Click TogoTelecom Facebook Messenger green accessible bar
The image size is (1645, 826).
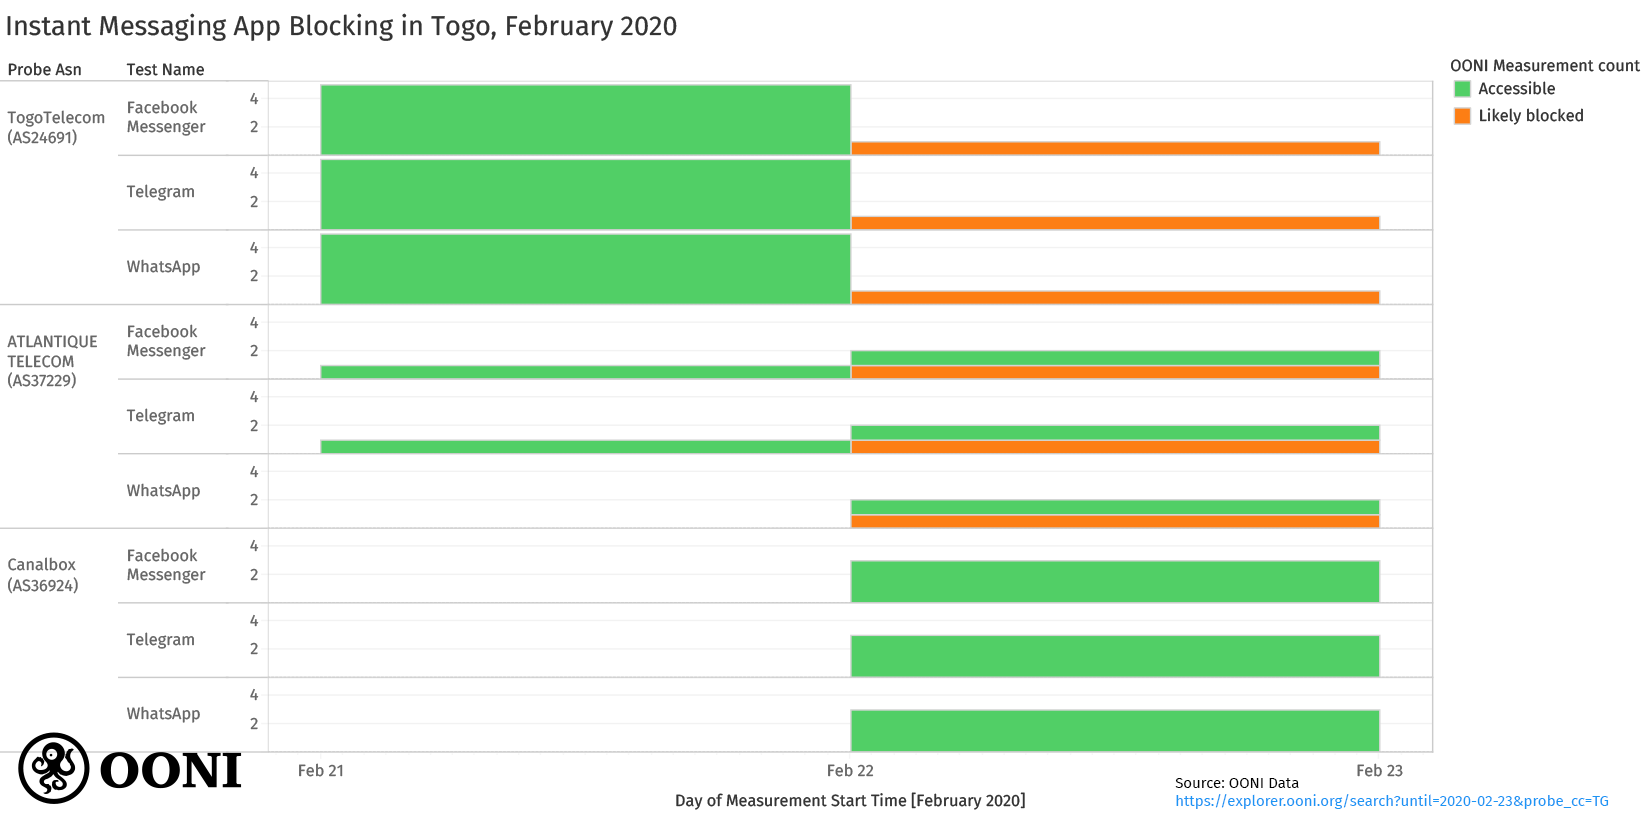pos(585,120)
